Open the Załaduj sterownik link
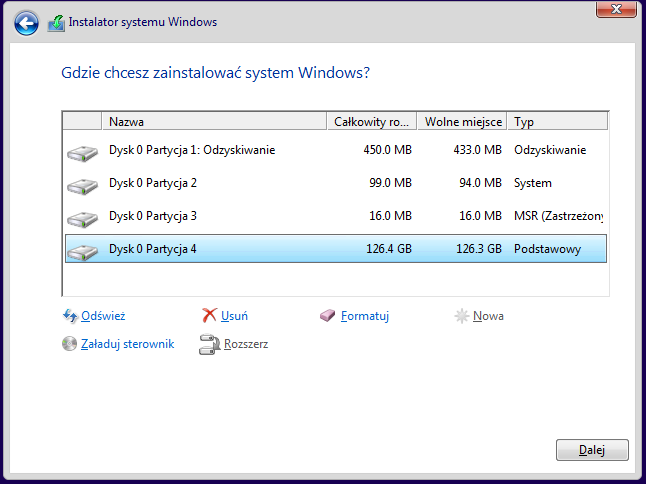Image resolution: width=646 pixels, height=484 pixels. (127, 344)
